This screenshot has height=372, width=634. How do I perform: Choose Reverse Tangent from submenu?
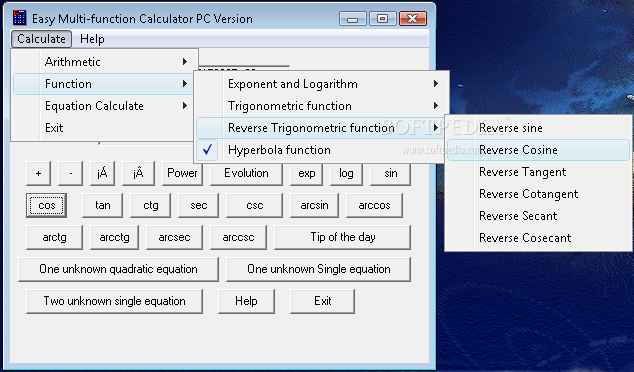pyautogui.click(x=538, y=172)
